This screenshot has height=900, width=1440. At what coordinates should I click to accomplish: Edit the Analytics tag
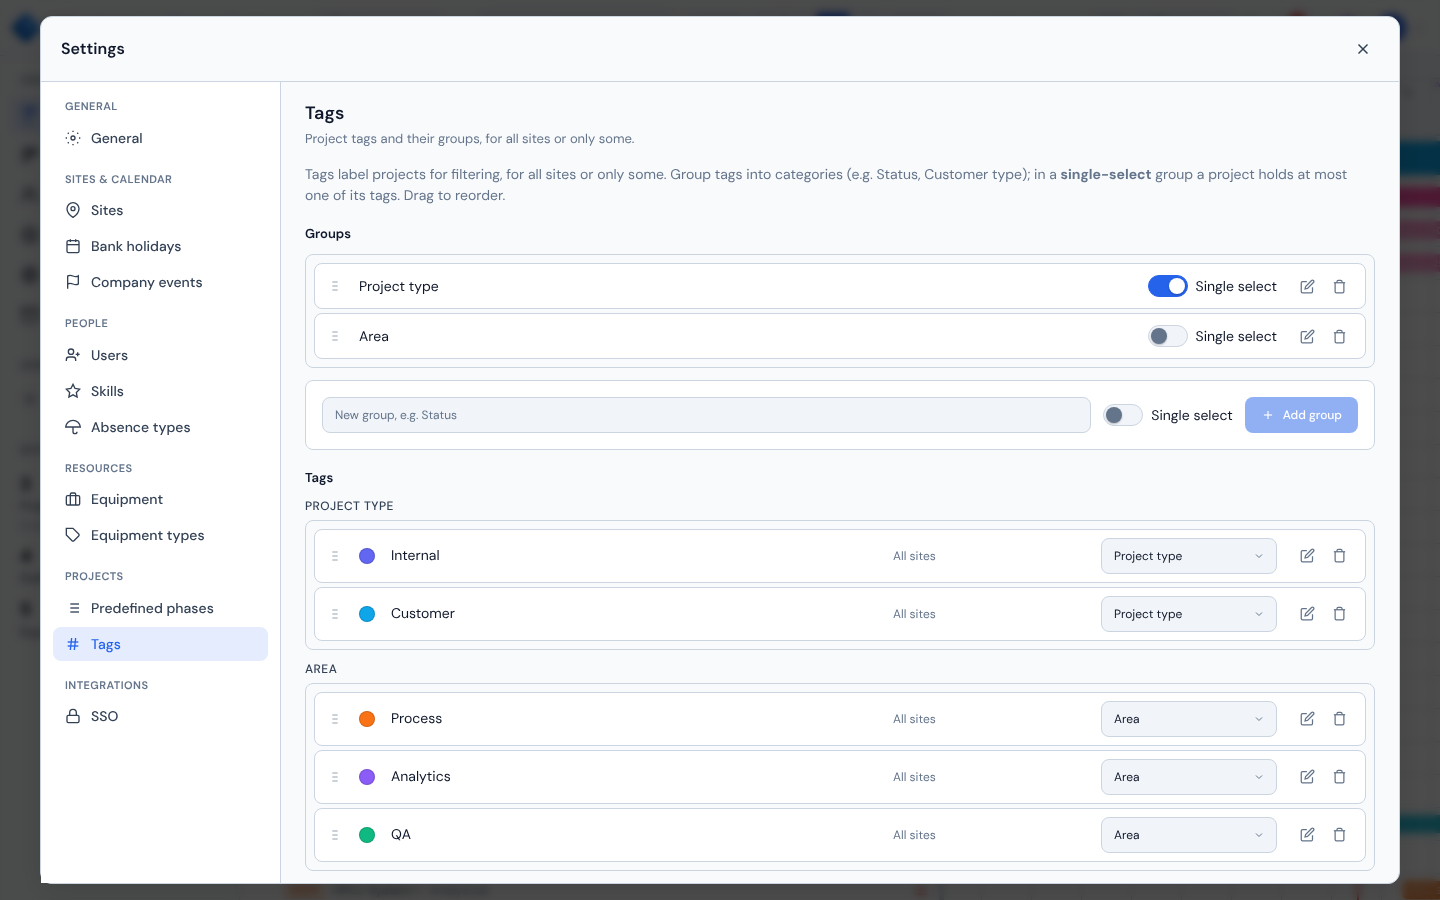pyautogui.click(x=1307, y=777)
